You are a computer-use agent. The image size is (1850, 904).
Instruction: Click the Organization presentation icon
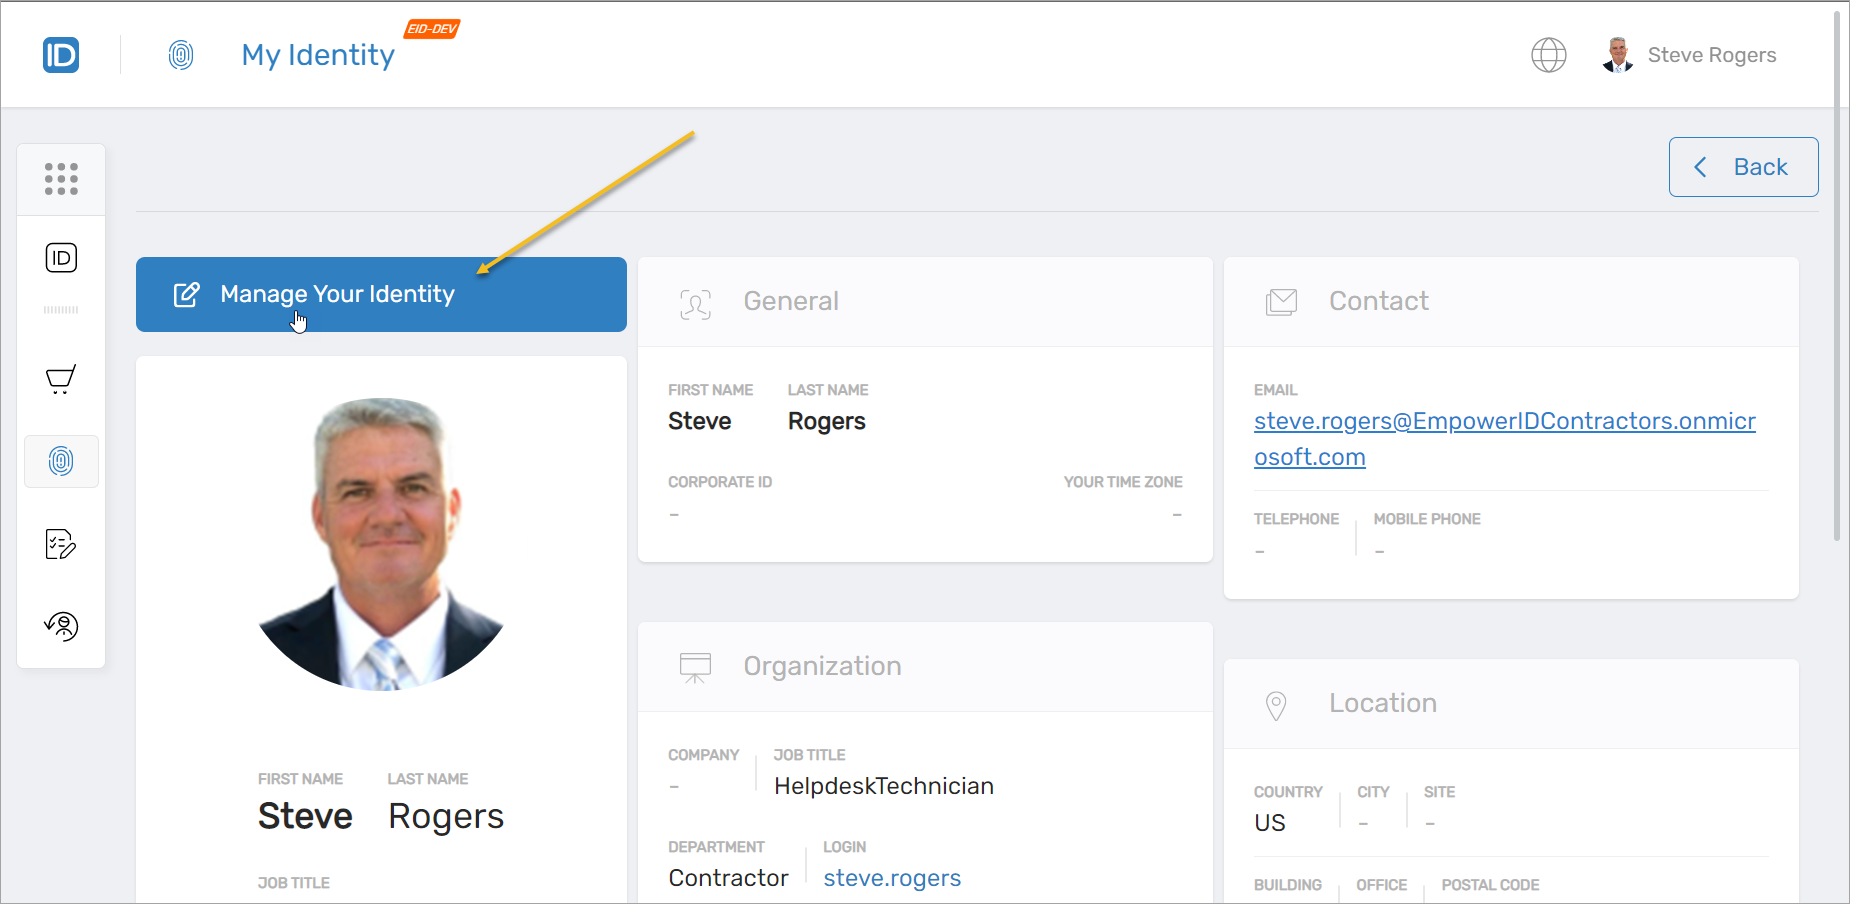point(696,667)
